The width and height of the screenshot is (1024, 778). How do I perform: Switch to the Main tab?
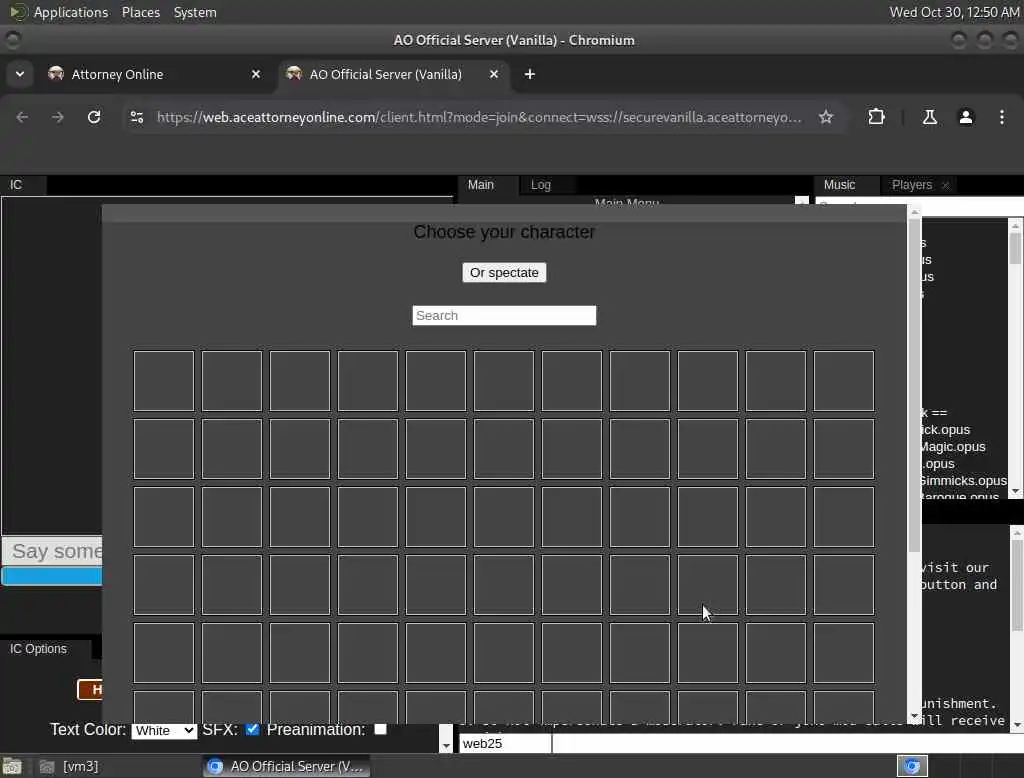[x=481, y=185]
